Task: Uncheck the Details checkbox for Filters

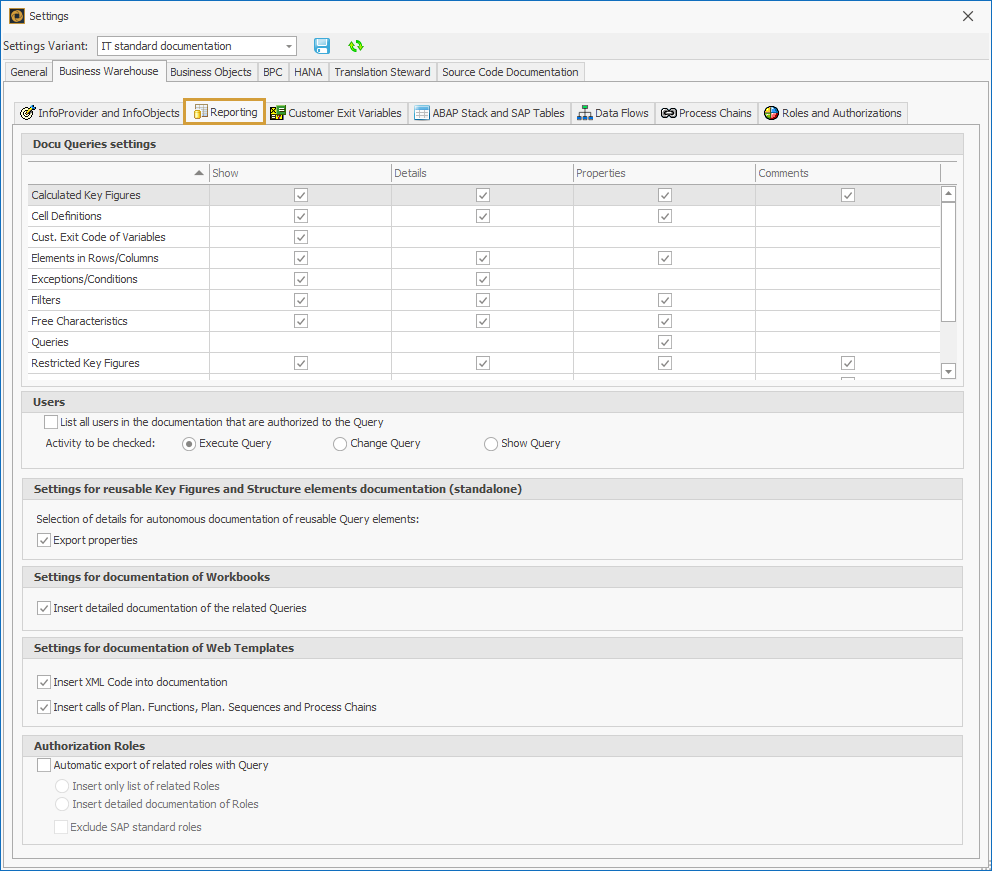Action: click(483, 299)
